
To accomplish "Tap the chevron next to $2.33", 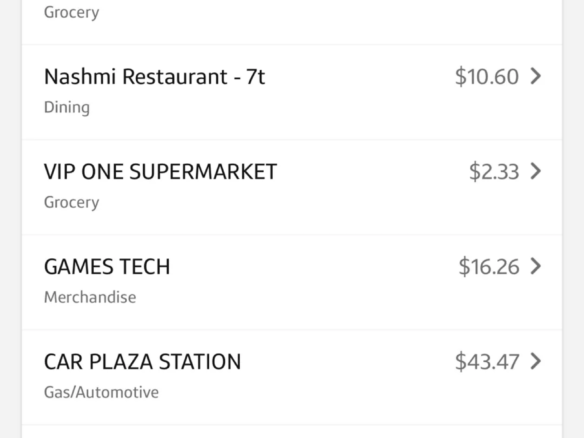I will click(536, 171).
